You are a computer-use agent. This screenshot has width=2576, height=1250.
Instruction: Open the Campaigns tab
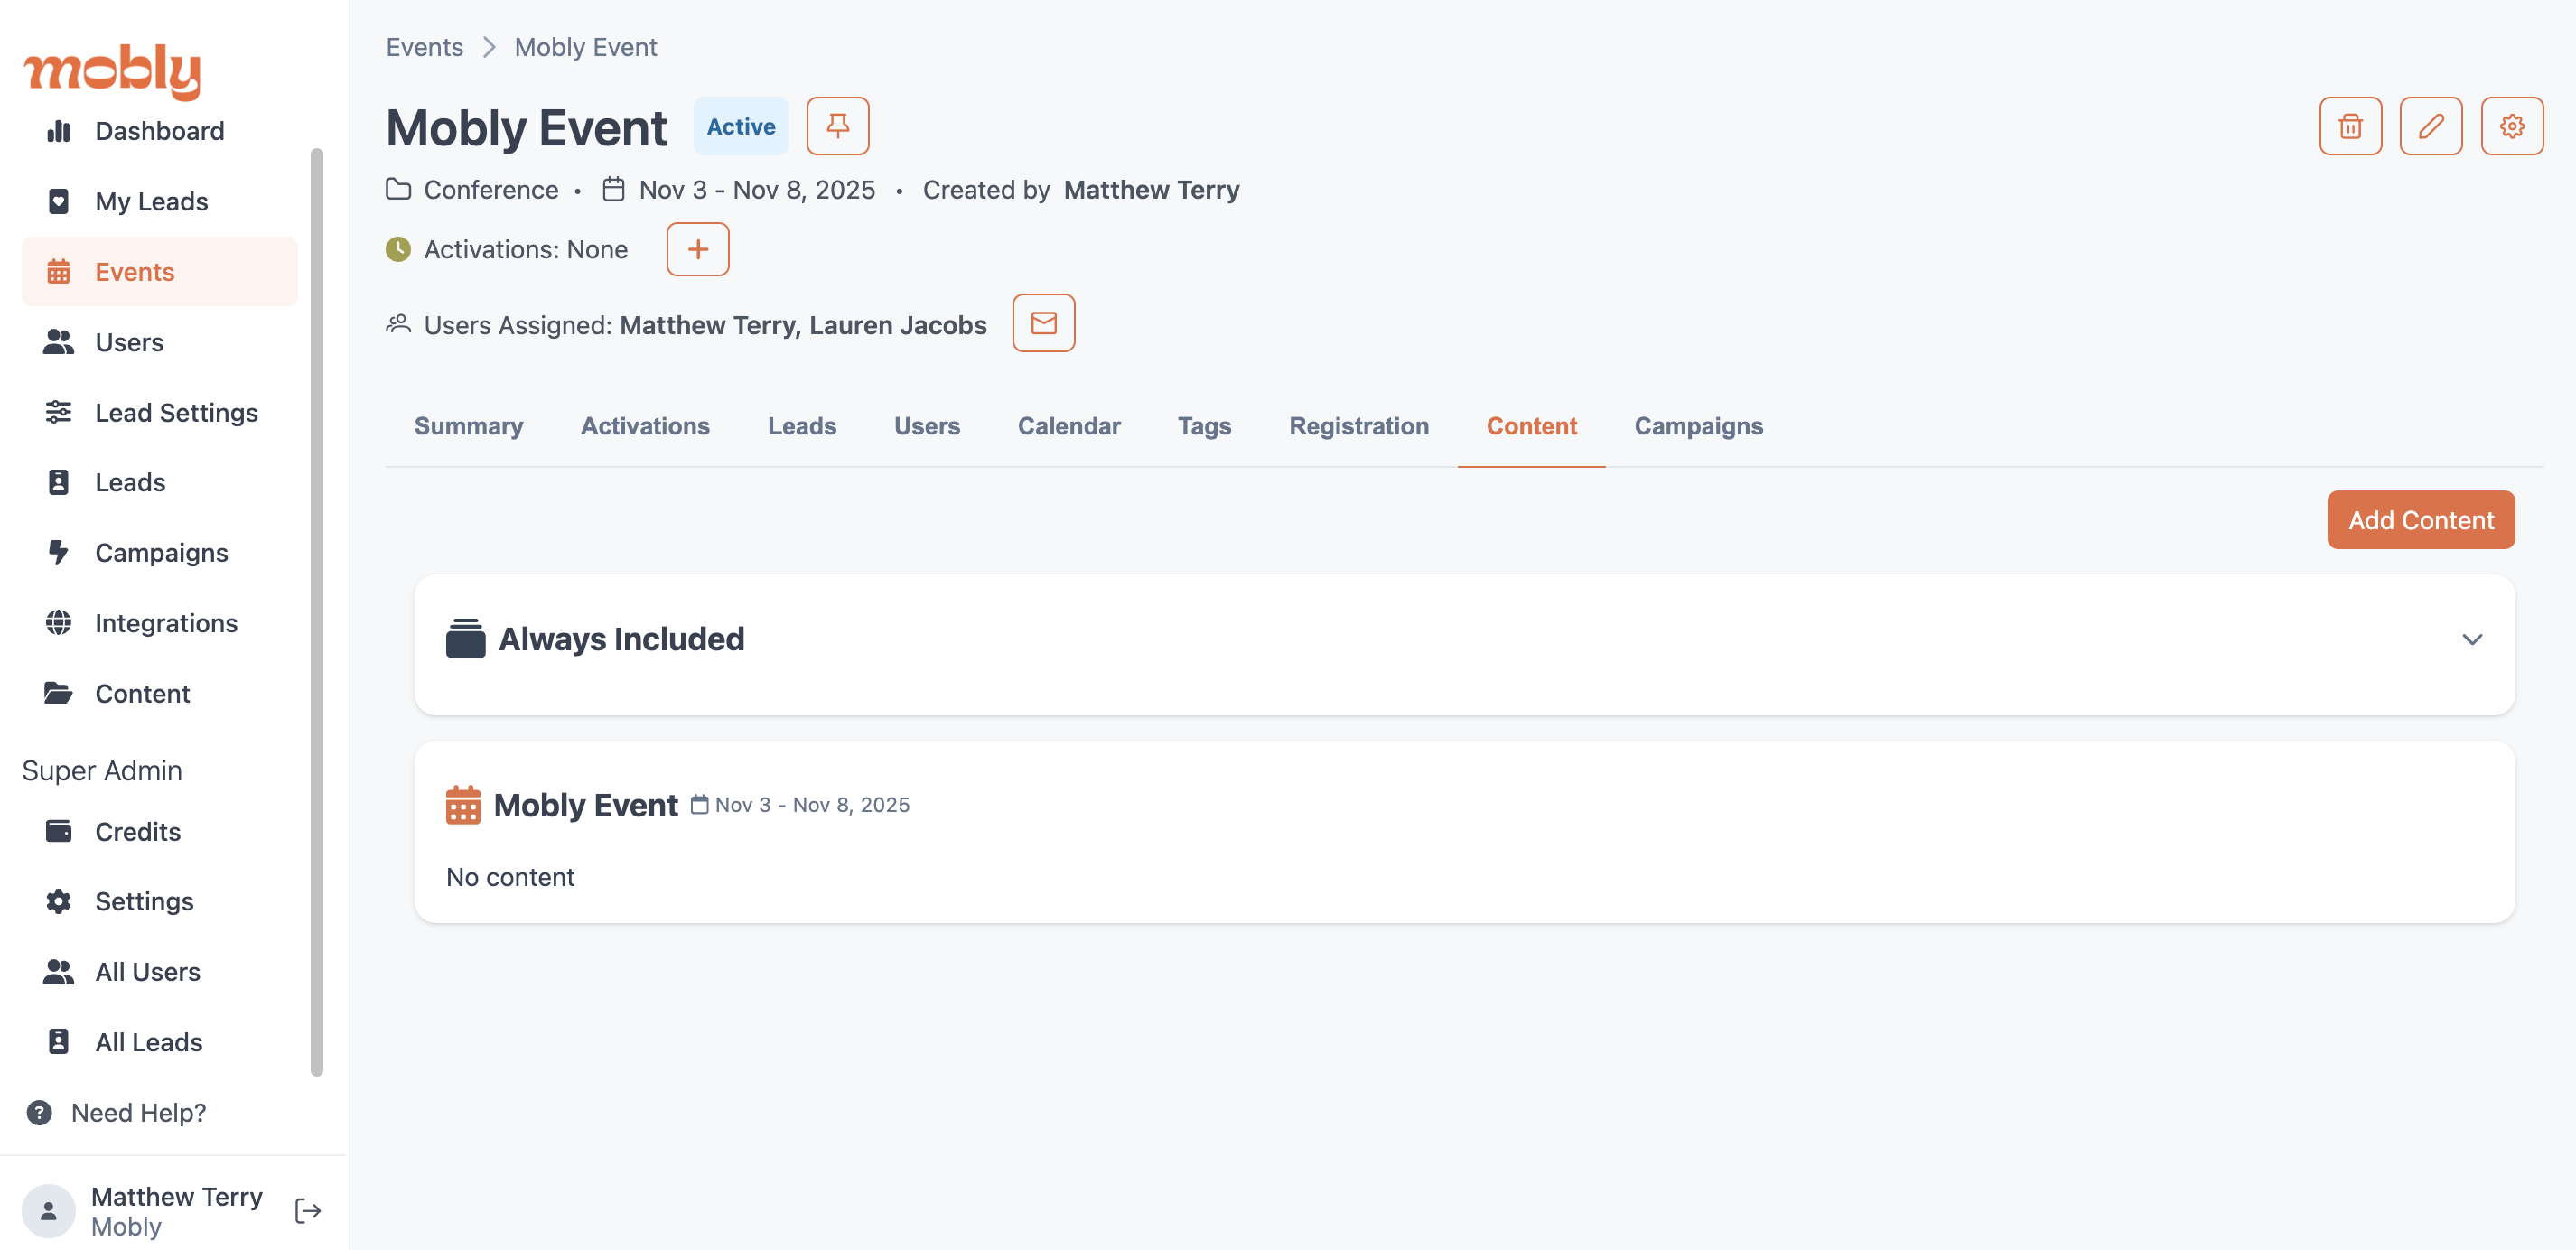tap(1698, 426)
